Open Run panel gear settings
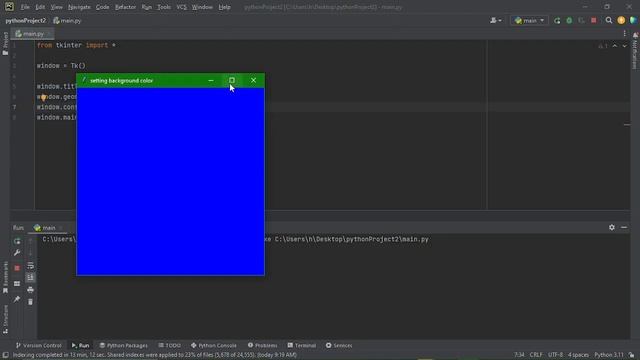The image size is (640, 360). (x=611, y=227)
